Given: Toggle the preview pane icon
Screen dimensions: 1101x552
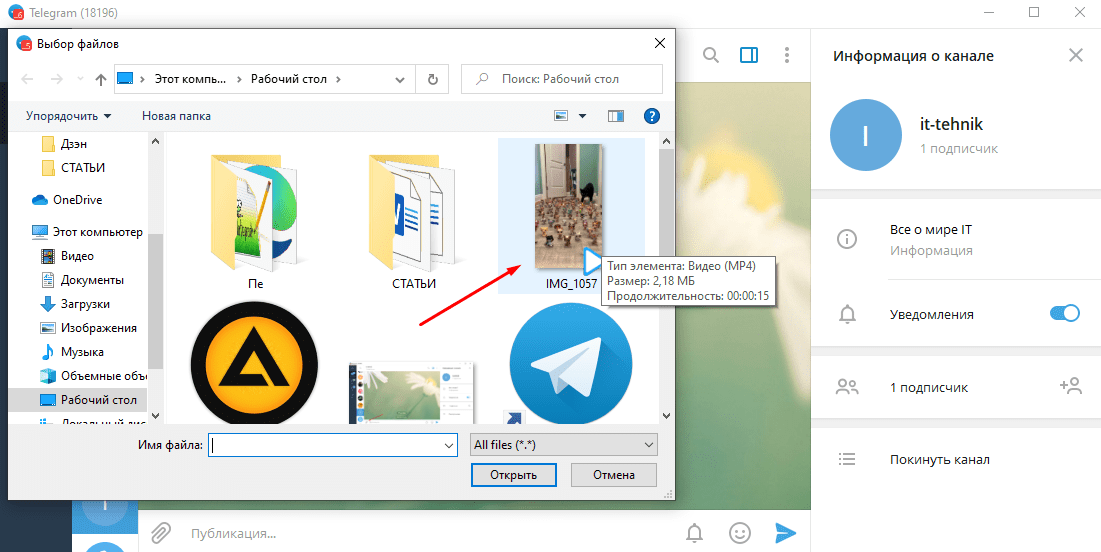Looking at the screenshot, I should click(x=616, y=116).
